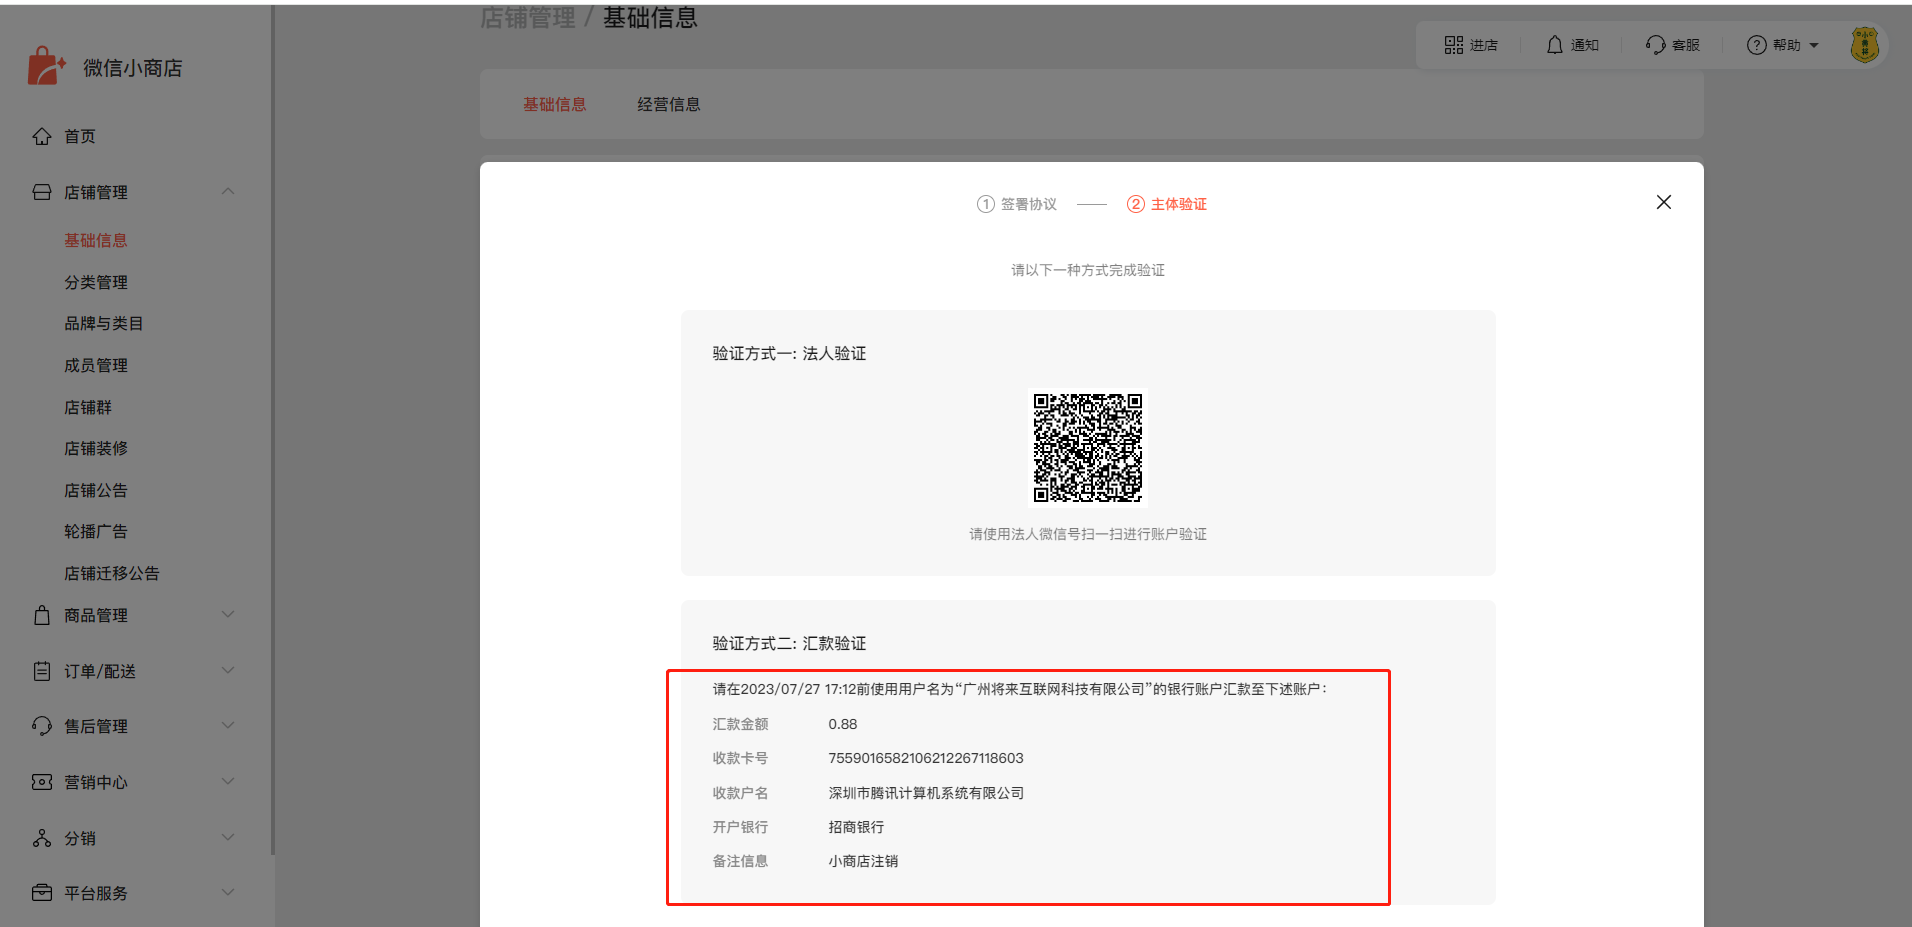Open 轮播广告 in the sidebar

point(96,531)
